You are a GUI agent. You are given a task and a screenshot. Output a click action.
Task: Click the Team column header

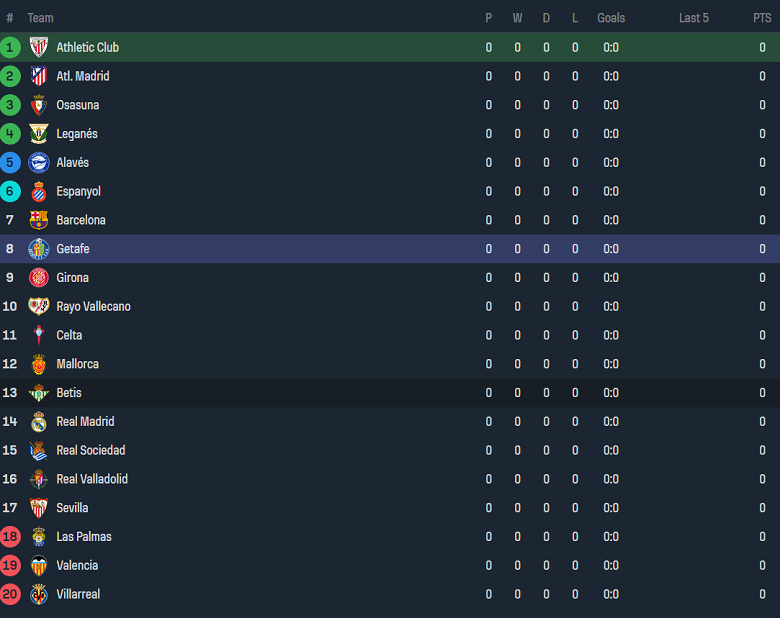tap(41, 18)
